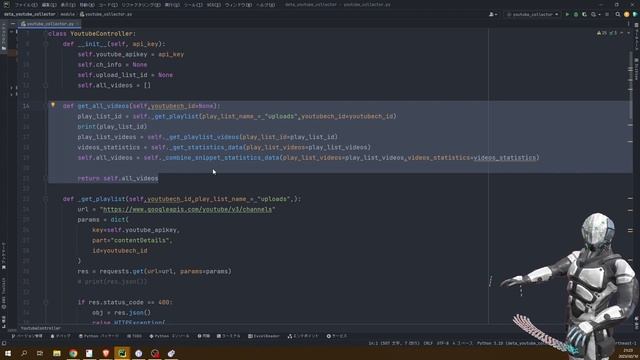Open the ExcelReader tool window
Image resolution: width=640 pixels, height=360 pixels.
tap(264, 336)
